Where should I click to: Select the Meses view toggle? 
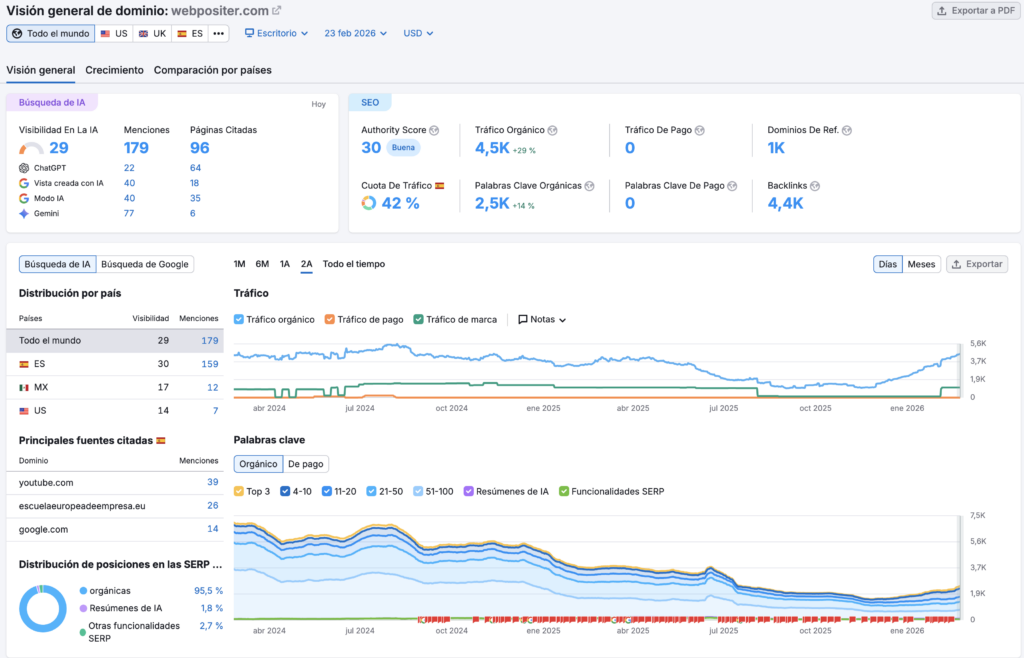coord(921,264)
